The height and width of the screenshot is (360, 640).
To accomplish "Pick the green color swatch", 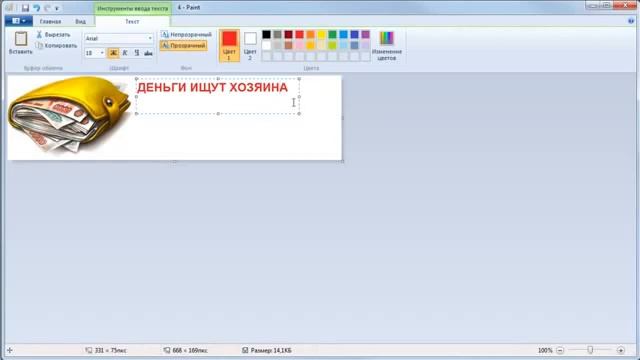I will click(333, 34).
